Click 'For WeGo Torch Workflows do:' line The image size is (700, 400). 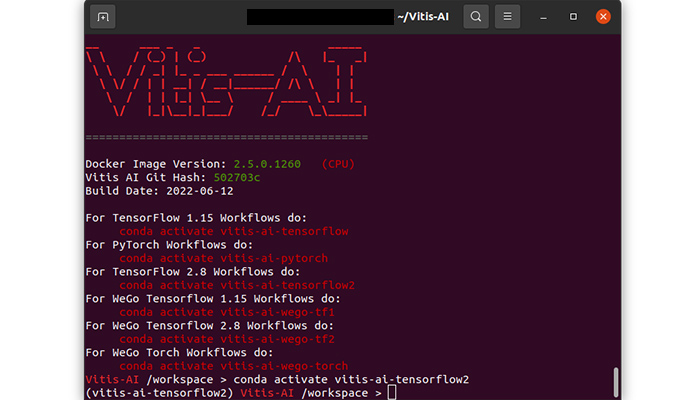[x=179, y=352]
